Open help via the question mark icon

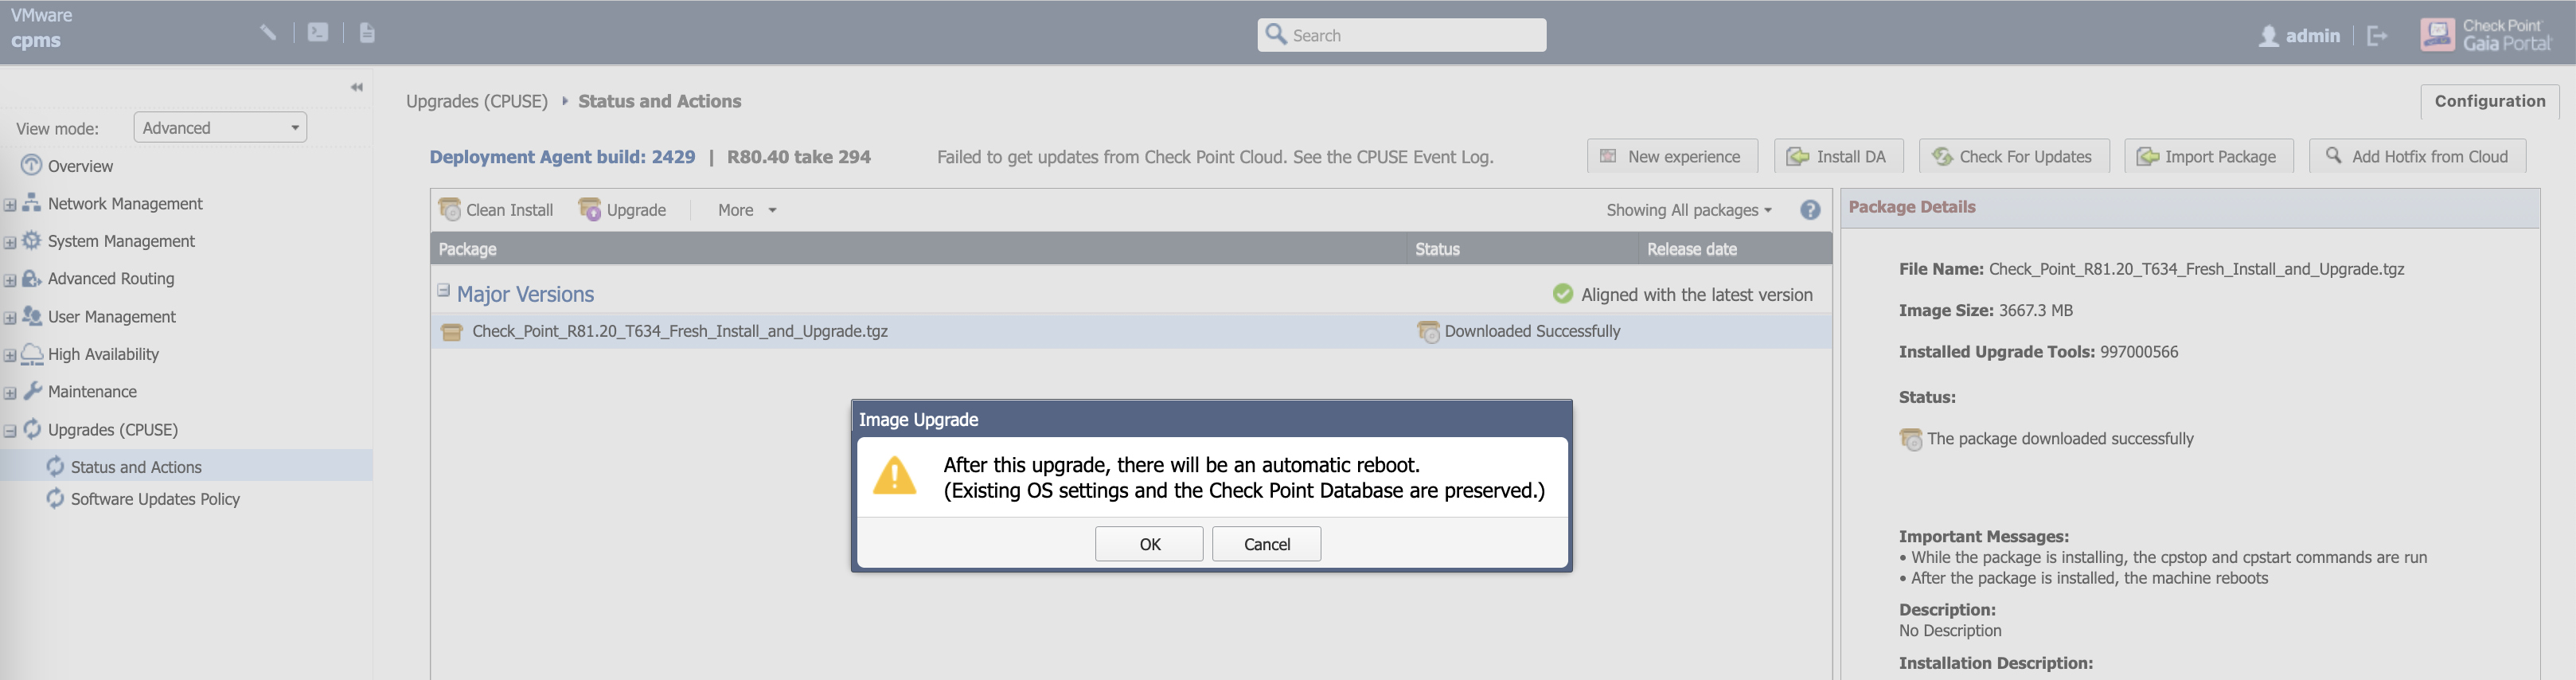[x=1810, y=210]
